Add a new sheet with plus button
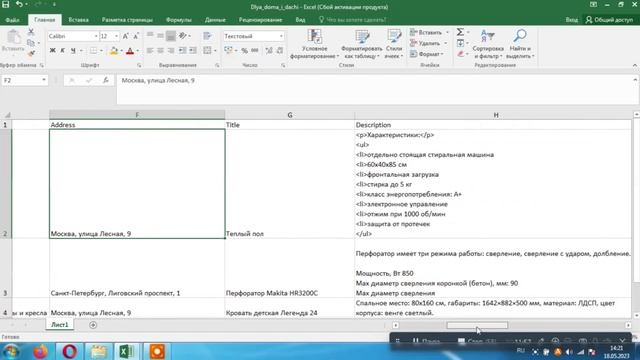 click(x=93, y=325)
